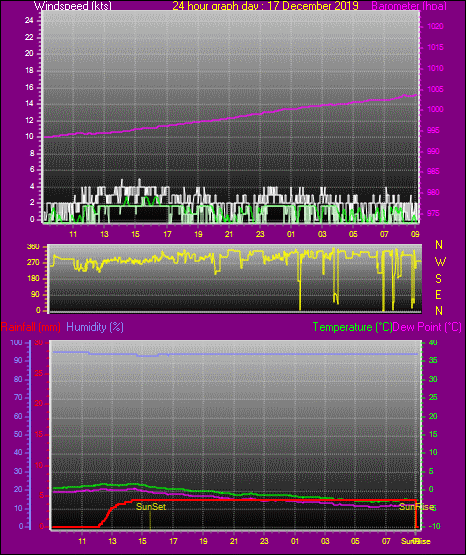Click the N compass label at top
The image size is (466, 555).
[439, 245]
